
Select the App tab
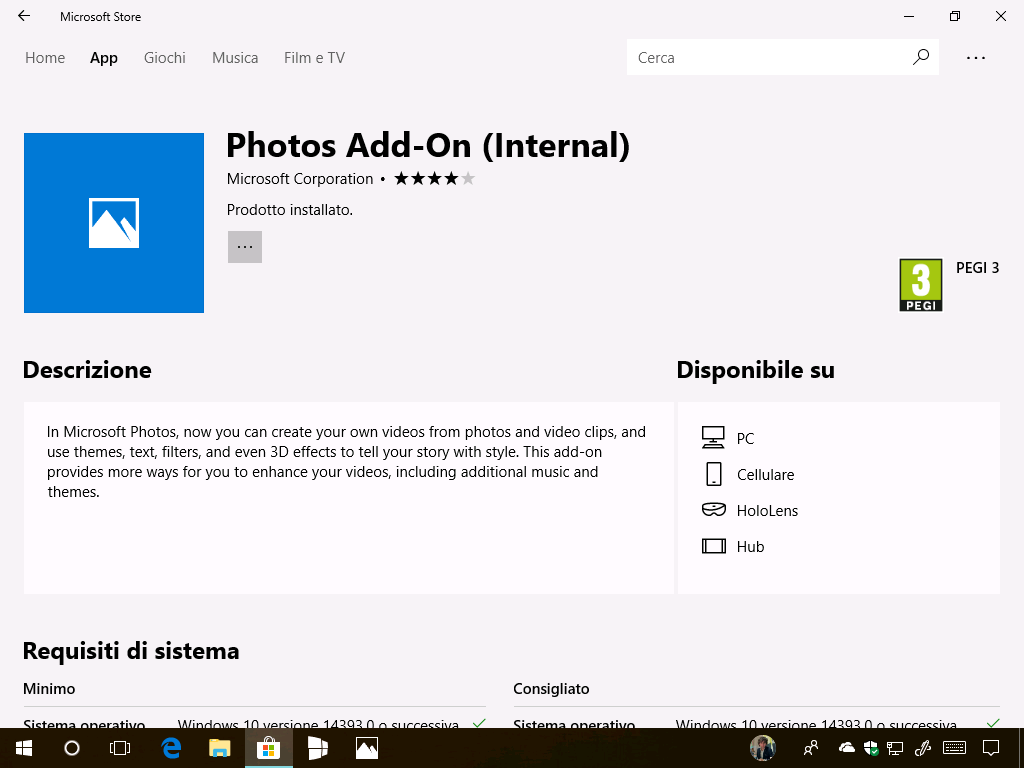pos(104,58)
